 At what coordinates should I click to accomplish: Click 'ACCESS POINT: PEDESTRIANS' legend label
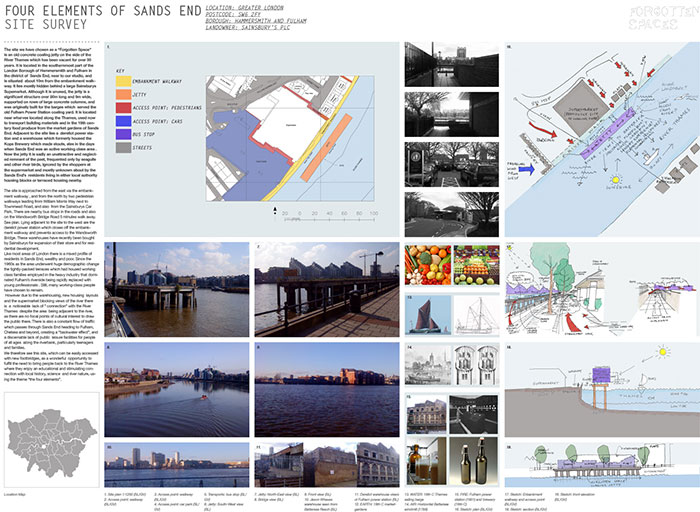coord(167,108)
